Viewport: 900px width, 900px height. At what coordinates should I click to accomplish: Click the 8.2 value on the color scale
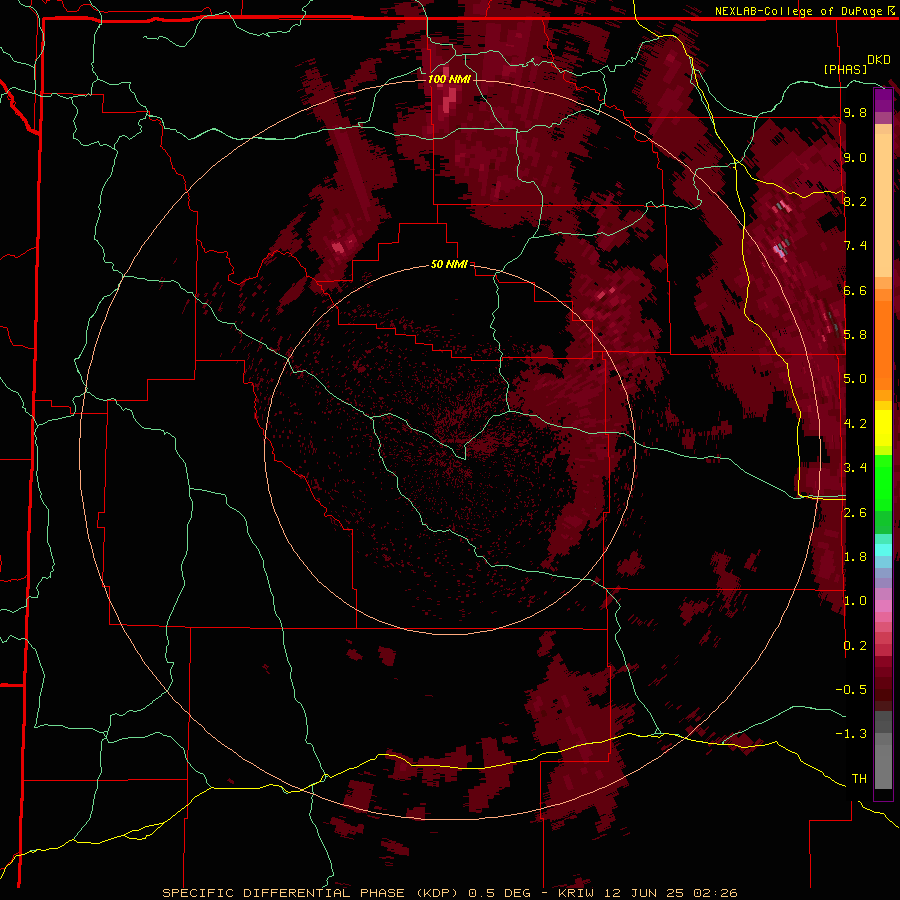point(855,201)
